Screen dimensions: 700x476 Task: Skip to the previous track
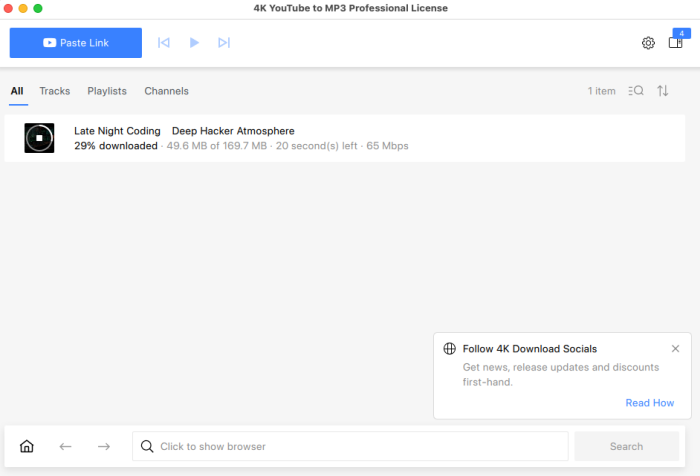(x=164, y=43)
